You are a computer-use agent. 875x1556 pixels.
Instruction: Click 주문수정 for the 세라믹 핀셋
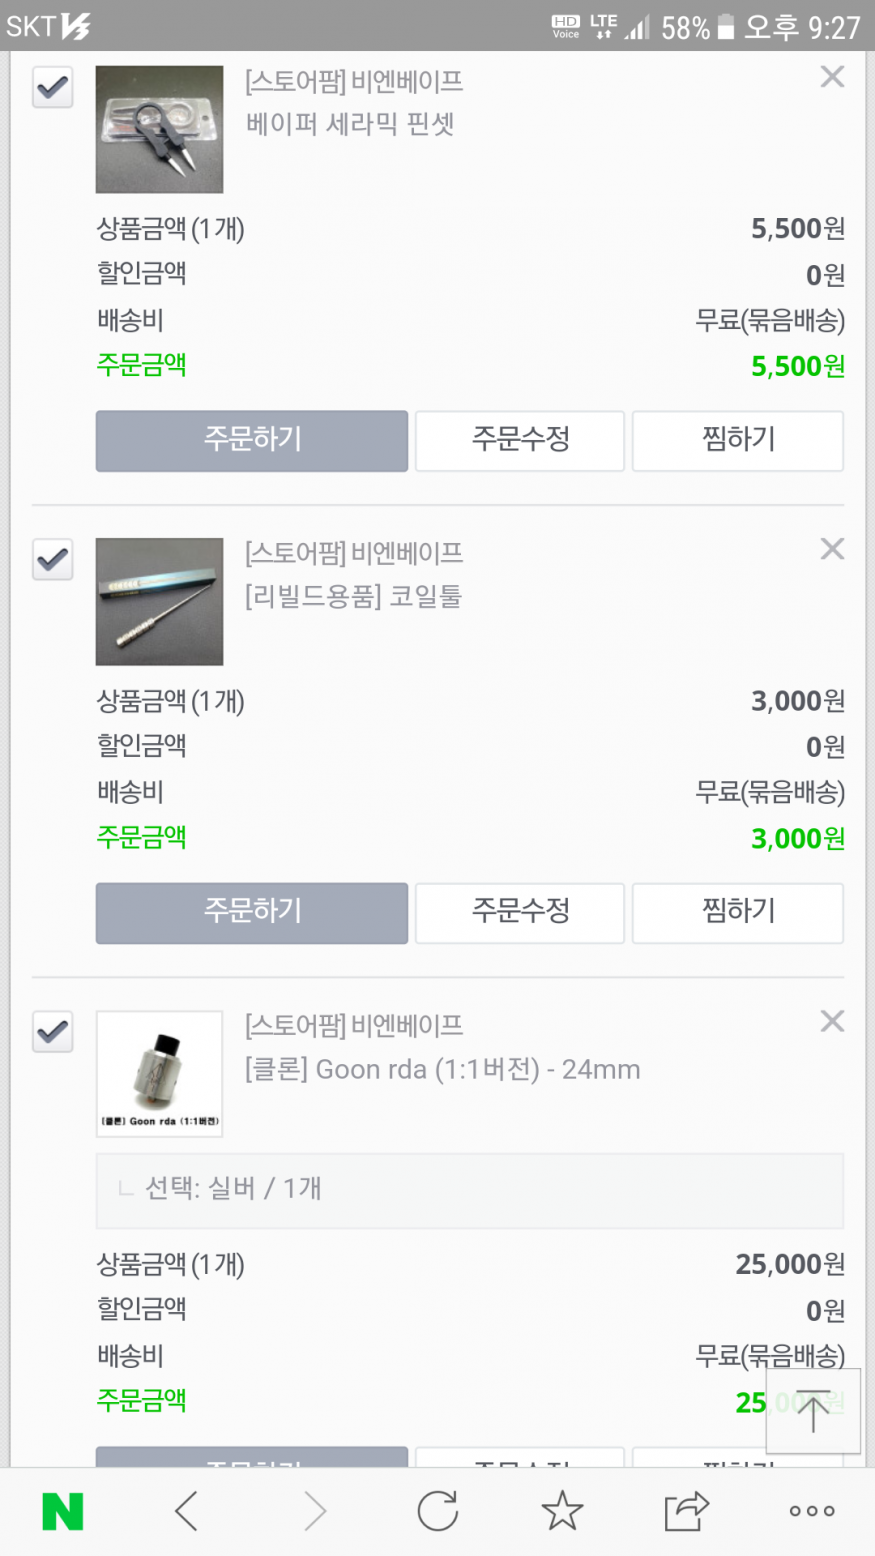point(520,440)
